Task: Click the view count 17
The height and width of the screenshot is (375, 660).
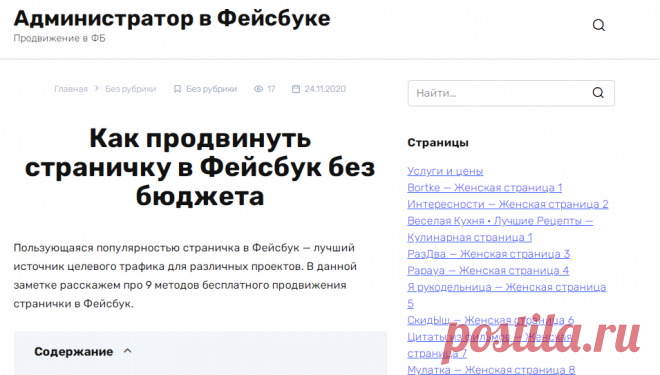Action: pos(271,89)
